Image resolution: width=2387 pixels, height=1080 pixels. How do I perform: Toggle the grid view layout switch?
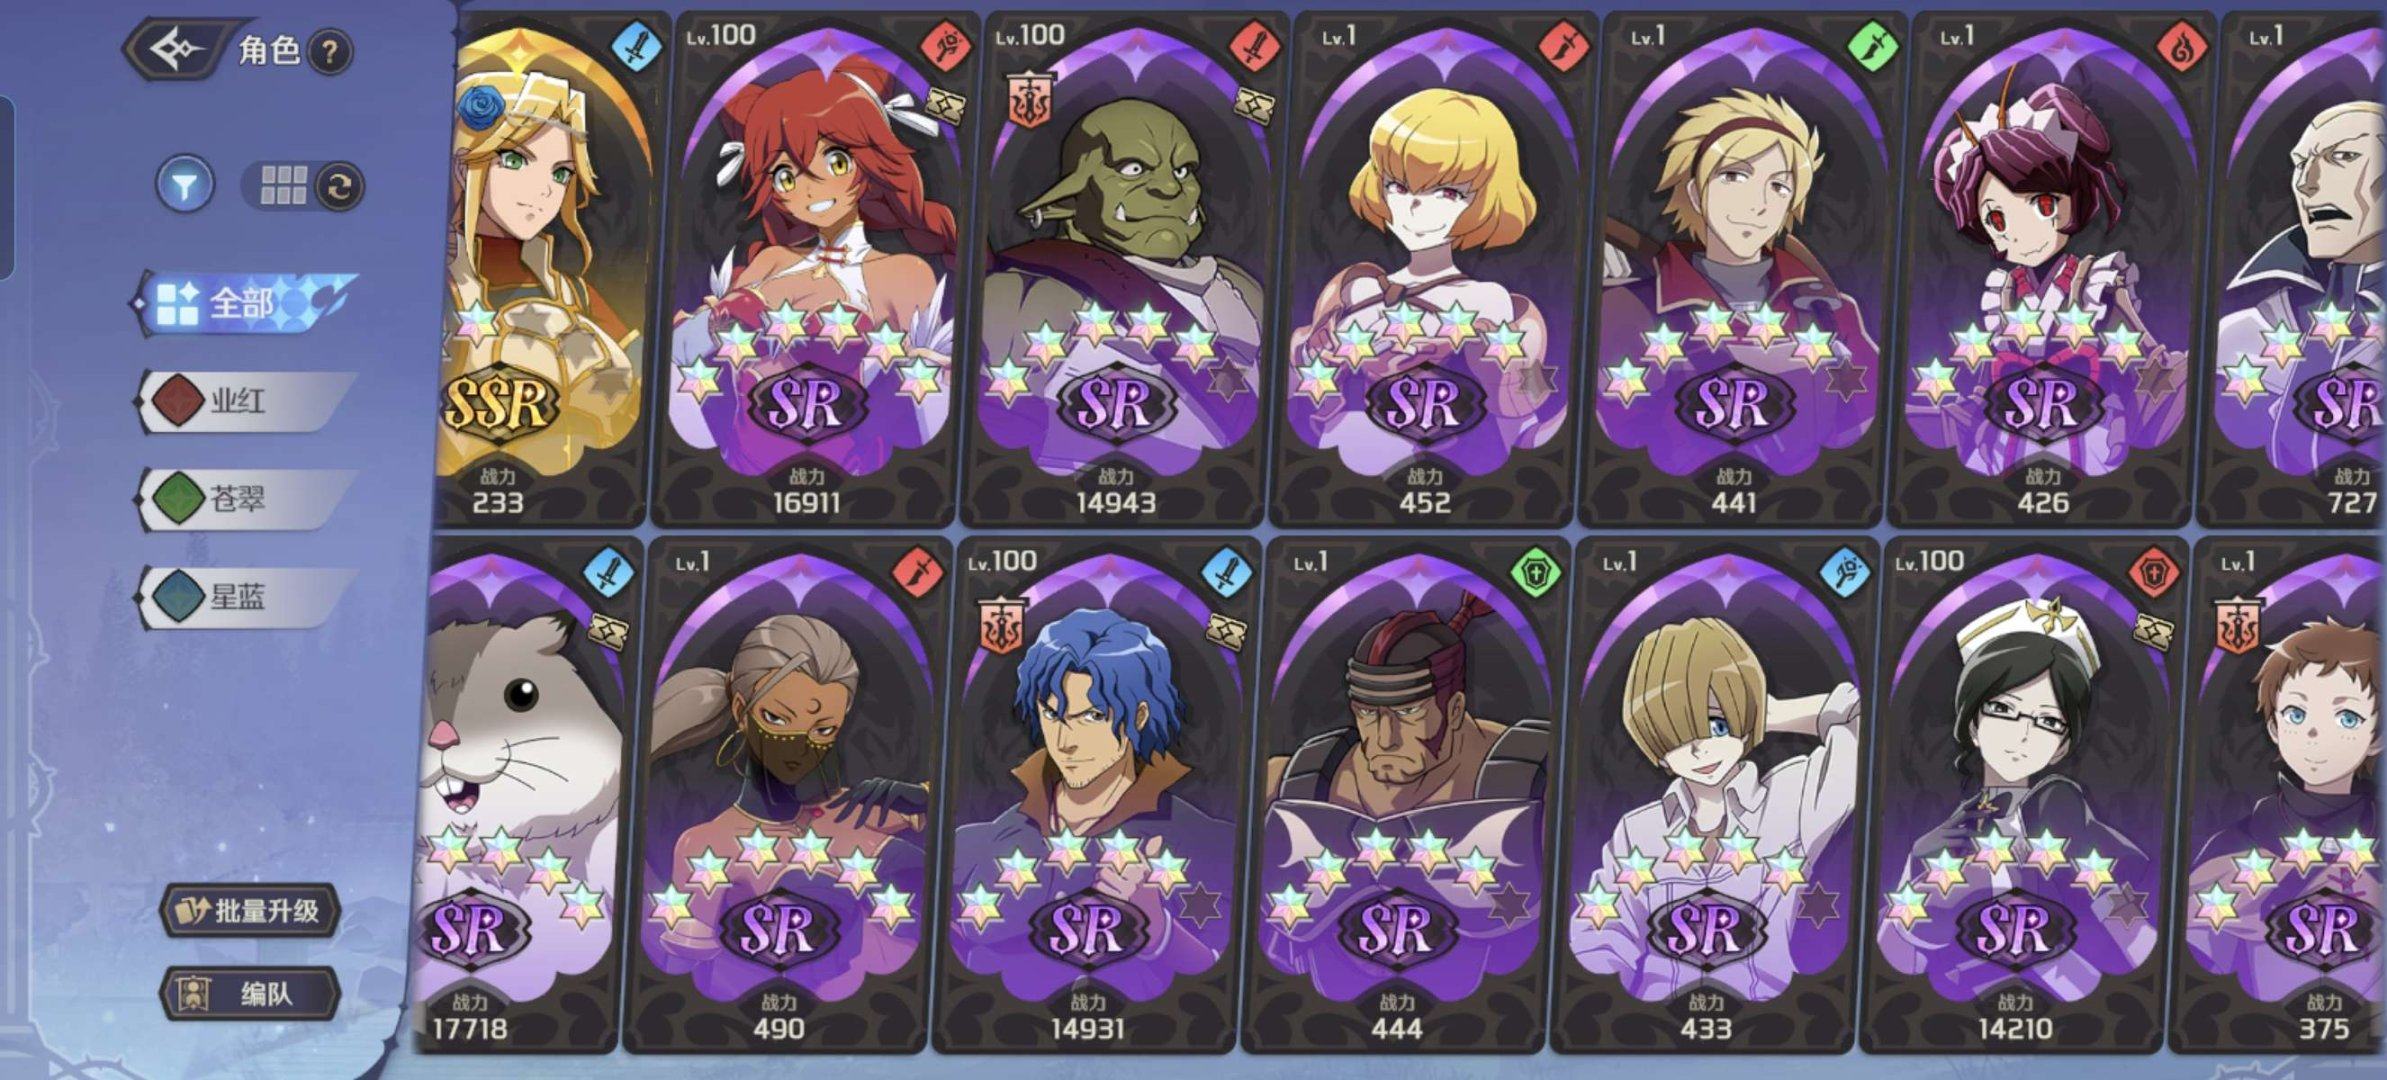pyautogui.click(x=283, y=185)
